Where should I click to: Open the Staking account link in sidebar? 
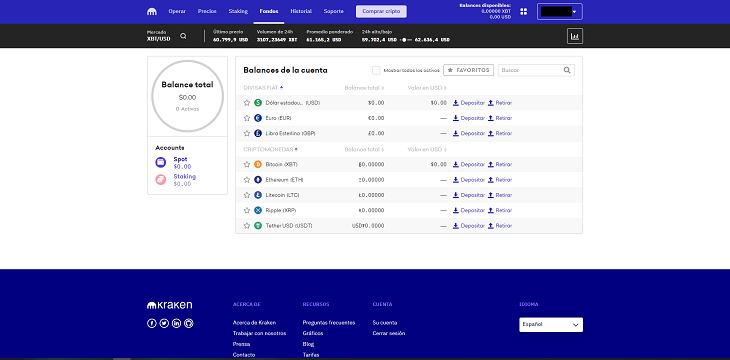click(184, 177)
